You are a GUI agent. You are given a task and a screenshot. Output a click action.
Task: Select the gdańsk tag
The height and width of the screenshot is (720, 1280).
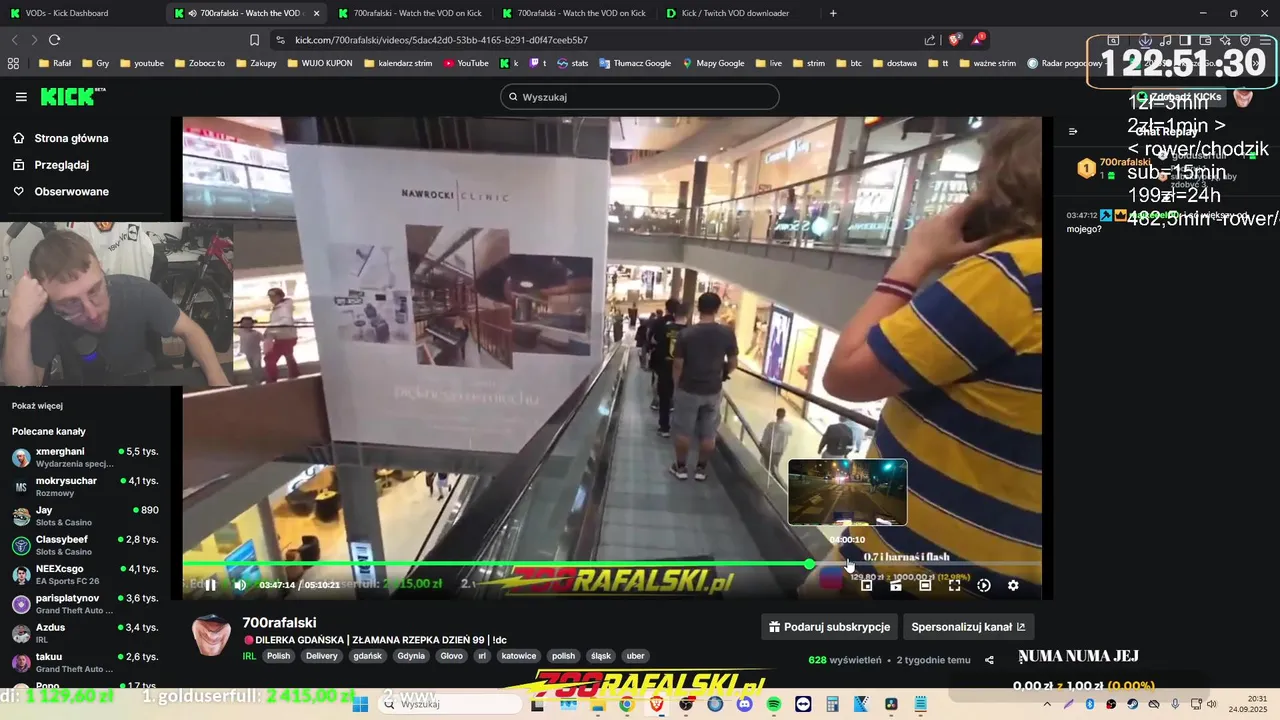[368, 656]
